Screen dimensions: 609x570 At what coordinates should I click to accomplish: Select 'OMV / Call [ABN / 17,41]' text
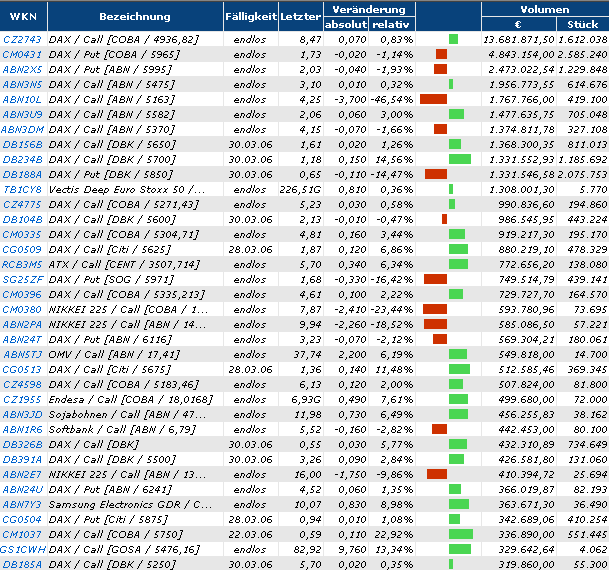(114, 355)
